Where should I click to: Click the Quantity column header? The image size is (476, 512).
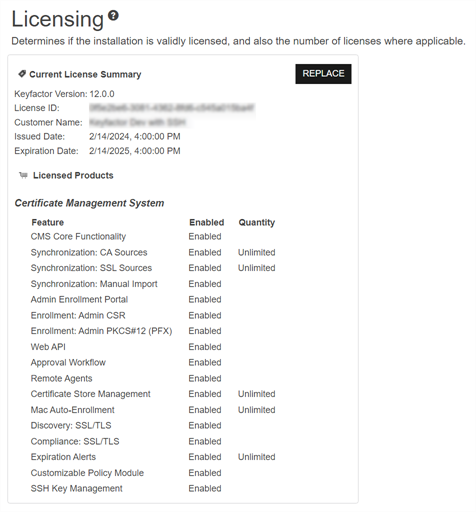[257, 222]
